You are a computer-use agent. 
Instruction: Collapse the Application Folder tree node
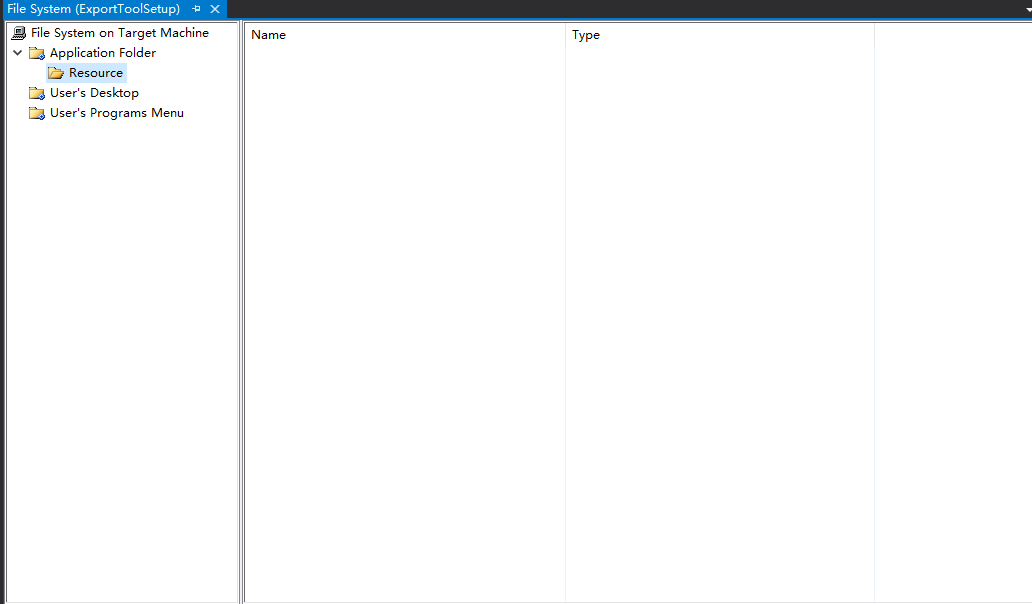18,53
